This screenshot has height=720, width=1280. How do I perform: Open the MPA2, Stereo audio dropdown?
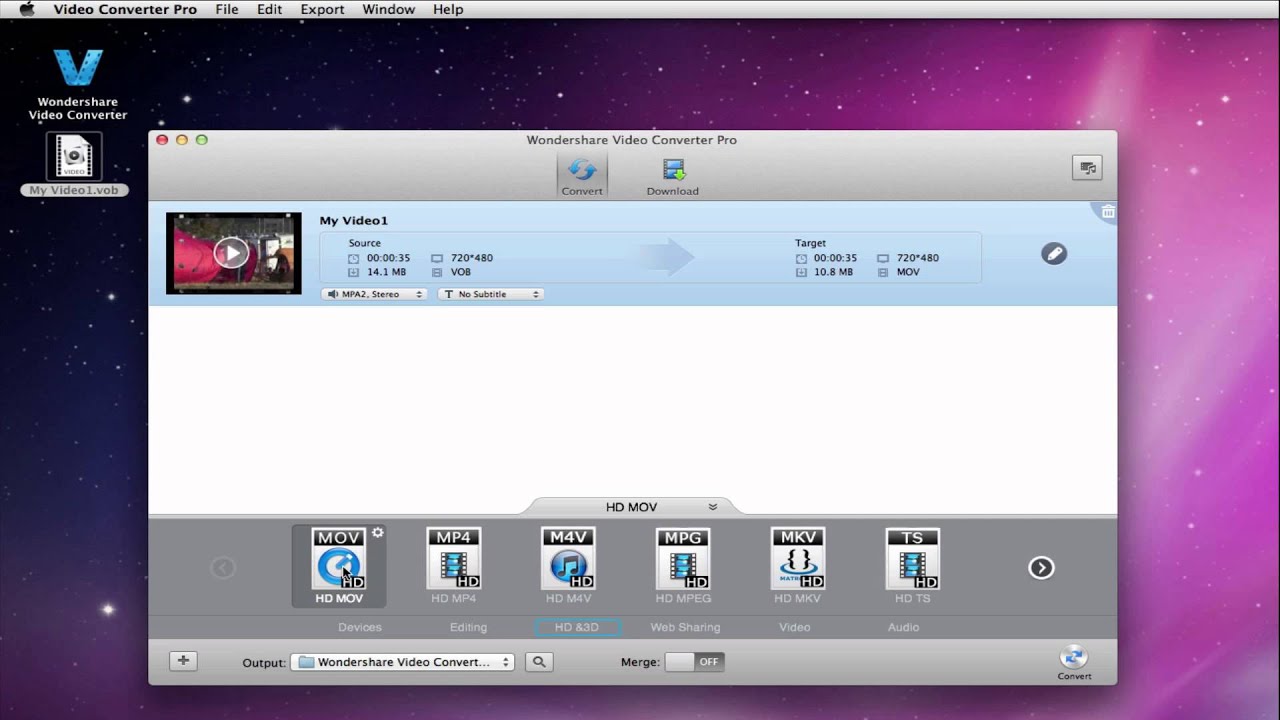375,294
